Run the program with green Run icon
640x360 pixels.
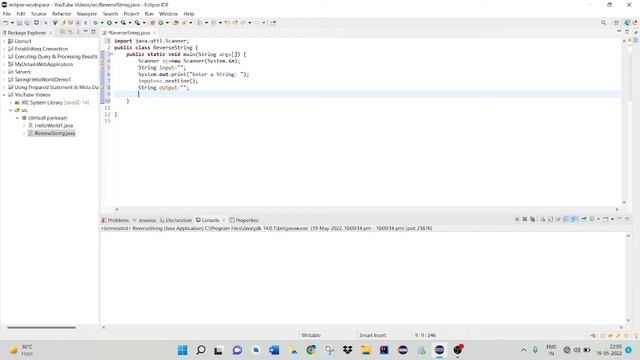coord(109,23)
